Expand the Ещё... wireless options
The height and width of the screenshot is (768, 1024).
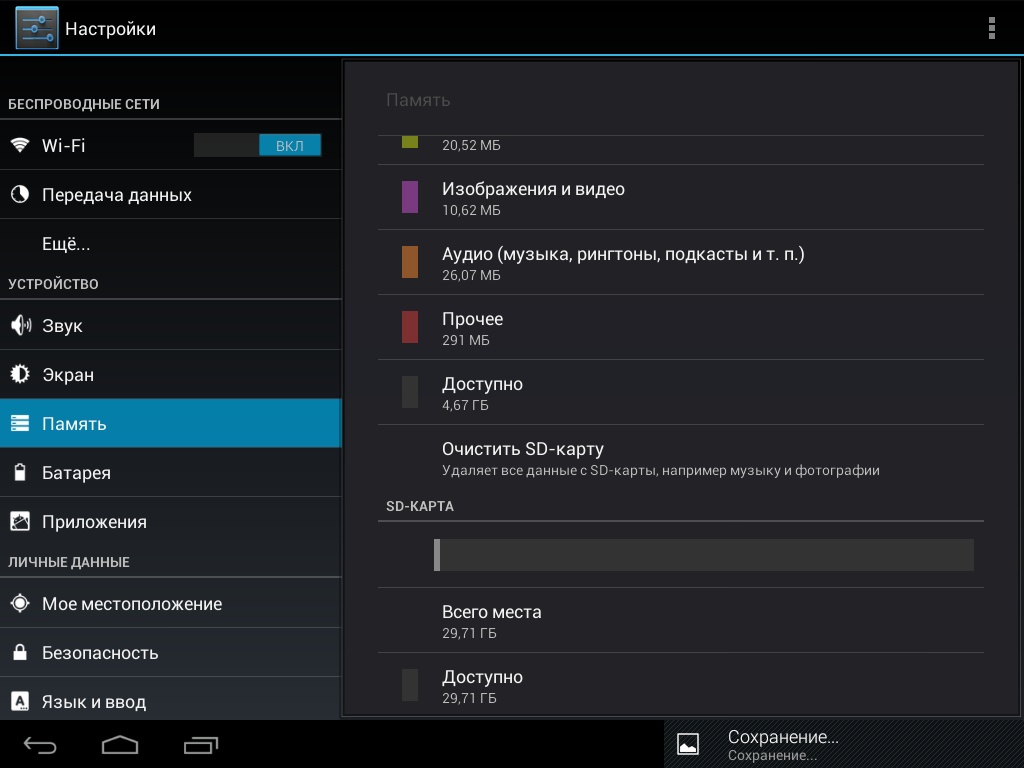(66, 244)
